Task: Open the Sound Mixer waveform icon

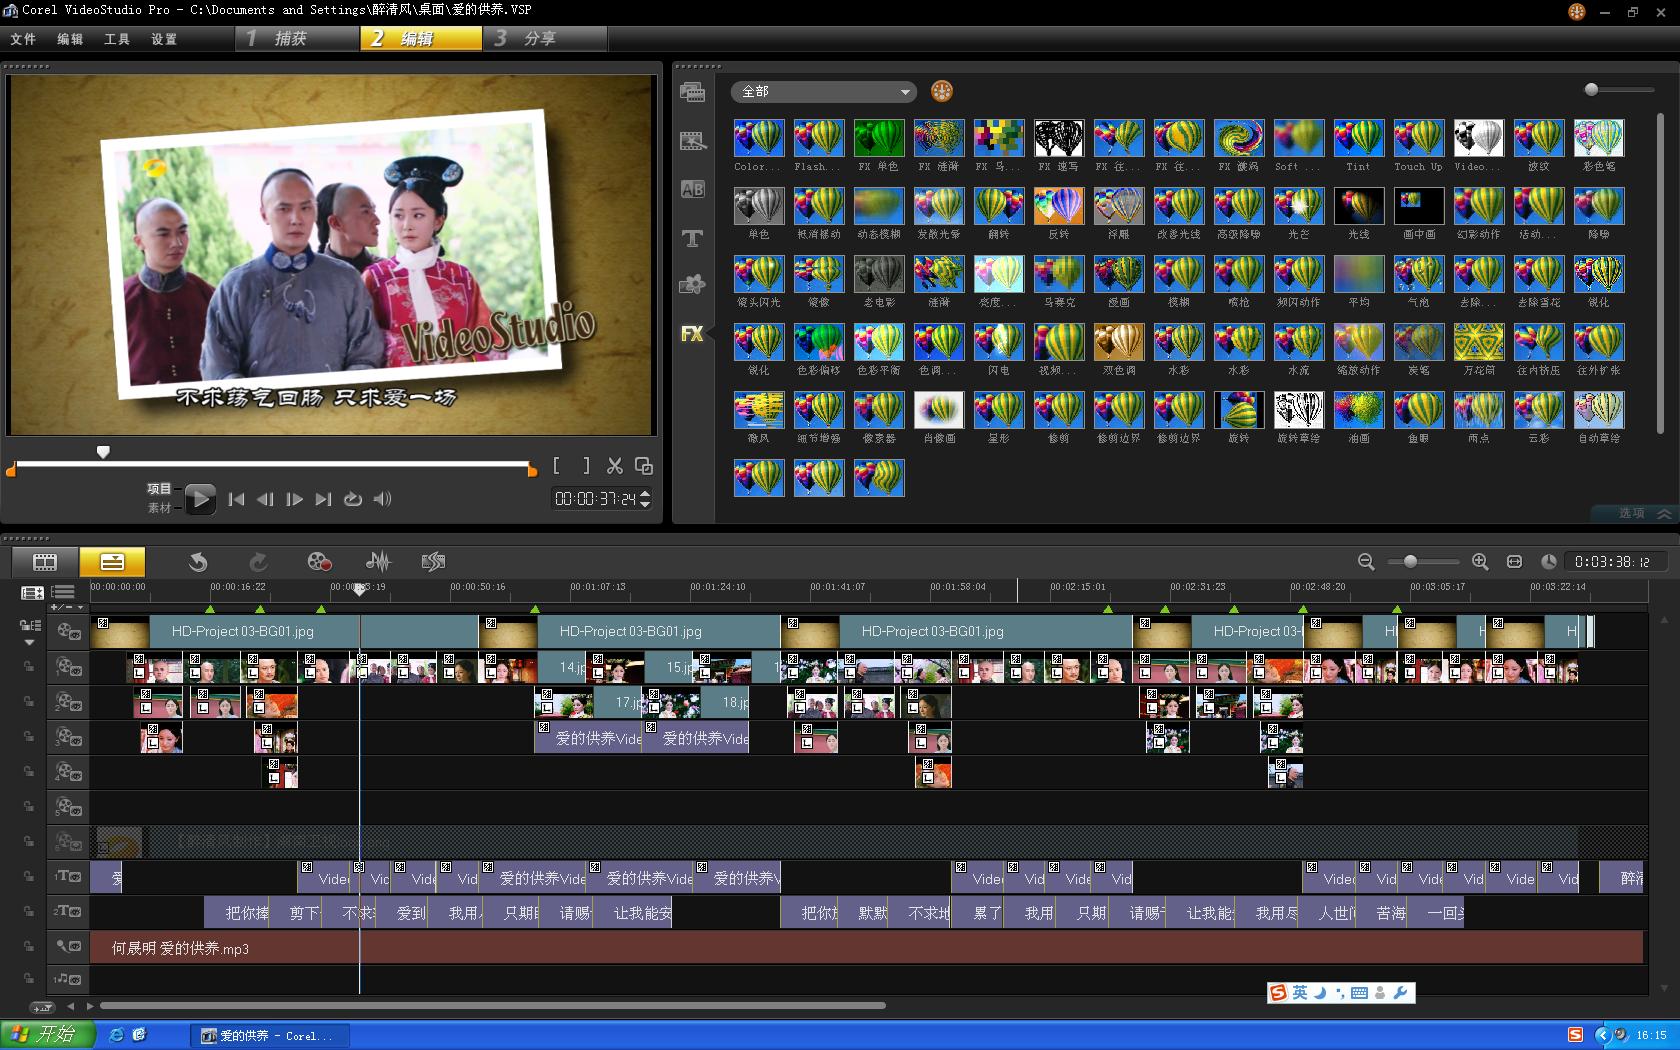Action: click(x=378, y=562)
